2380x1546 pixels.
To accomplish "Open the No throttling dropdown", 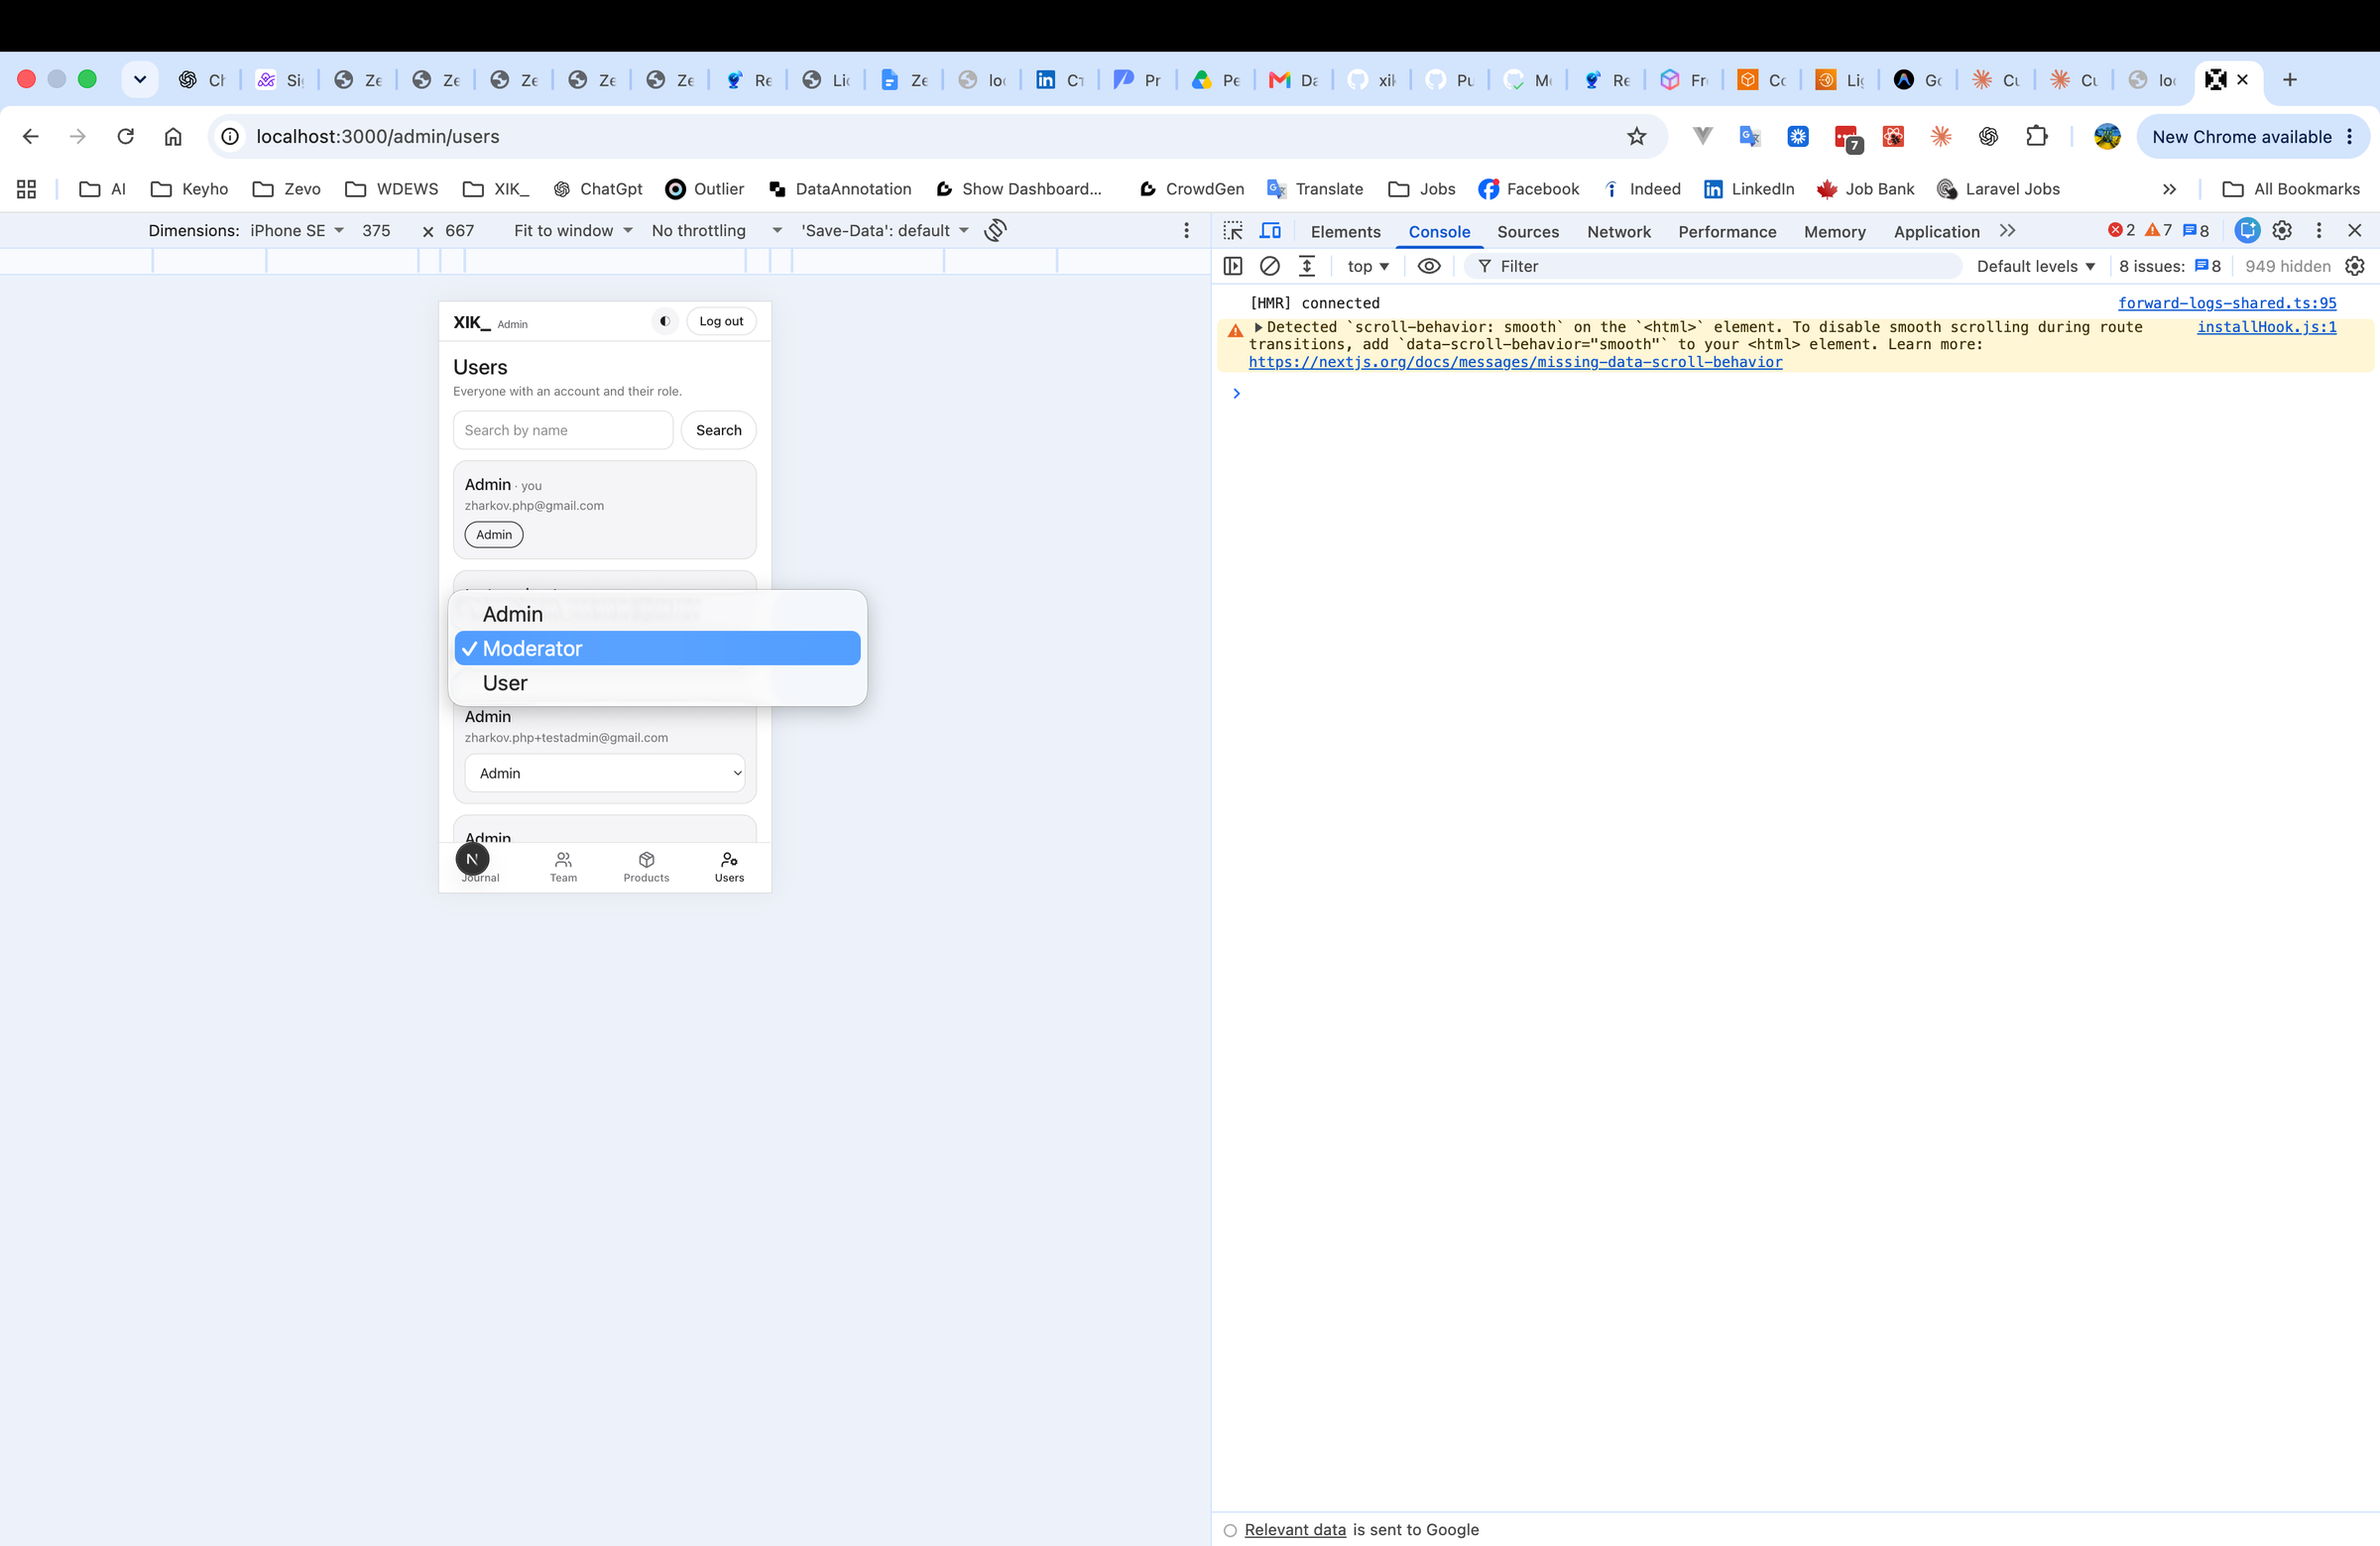I will click(716, 231).
